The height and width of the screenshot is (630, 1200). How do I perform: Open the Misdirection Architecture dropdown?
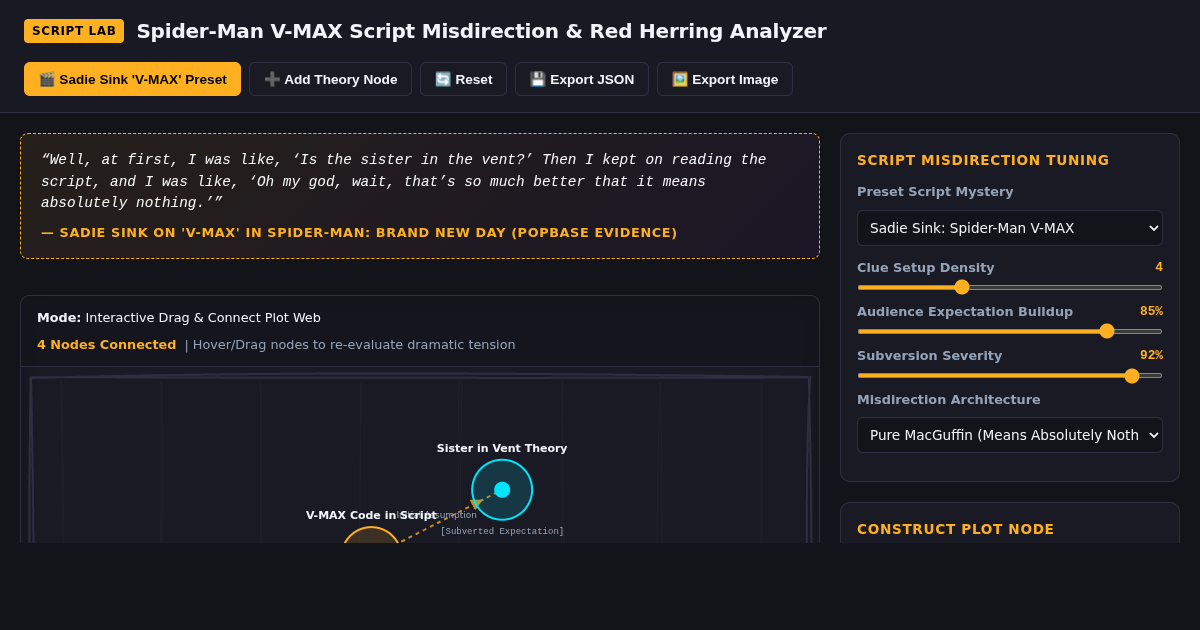tap(1010, 435)
